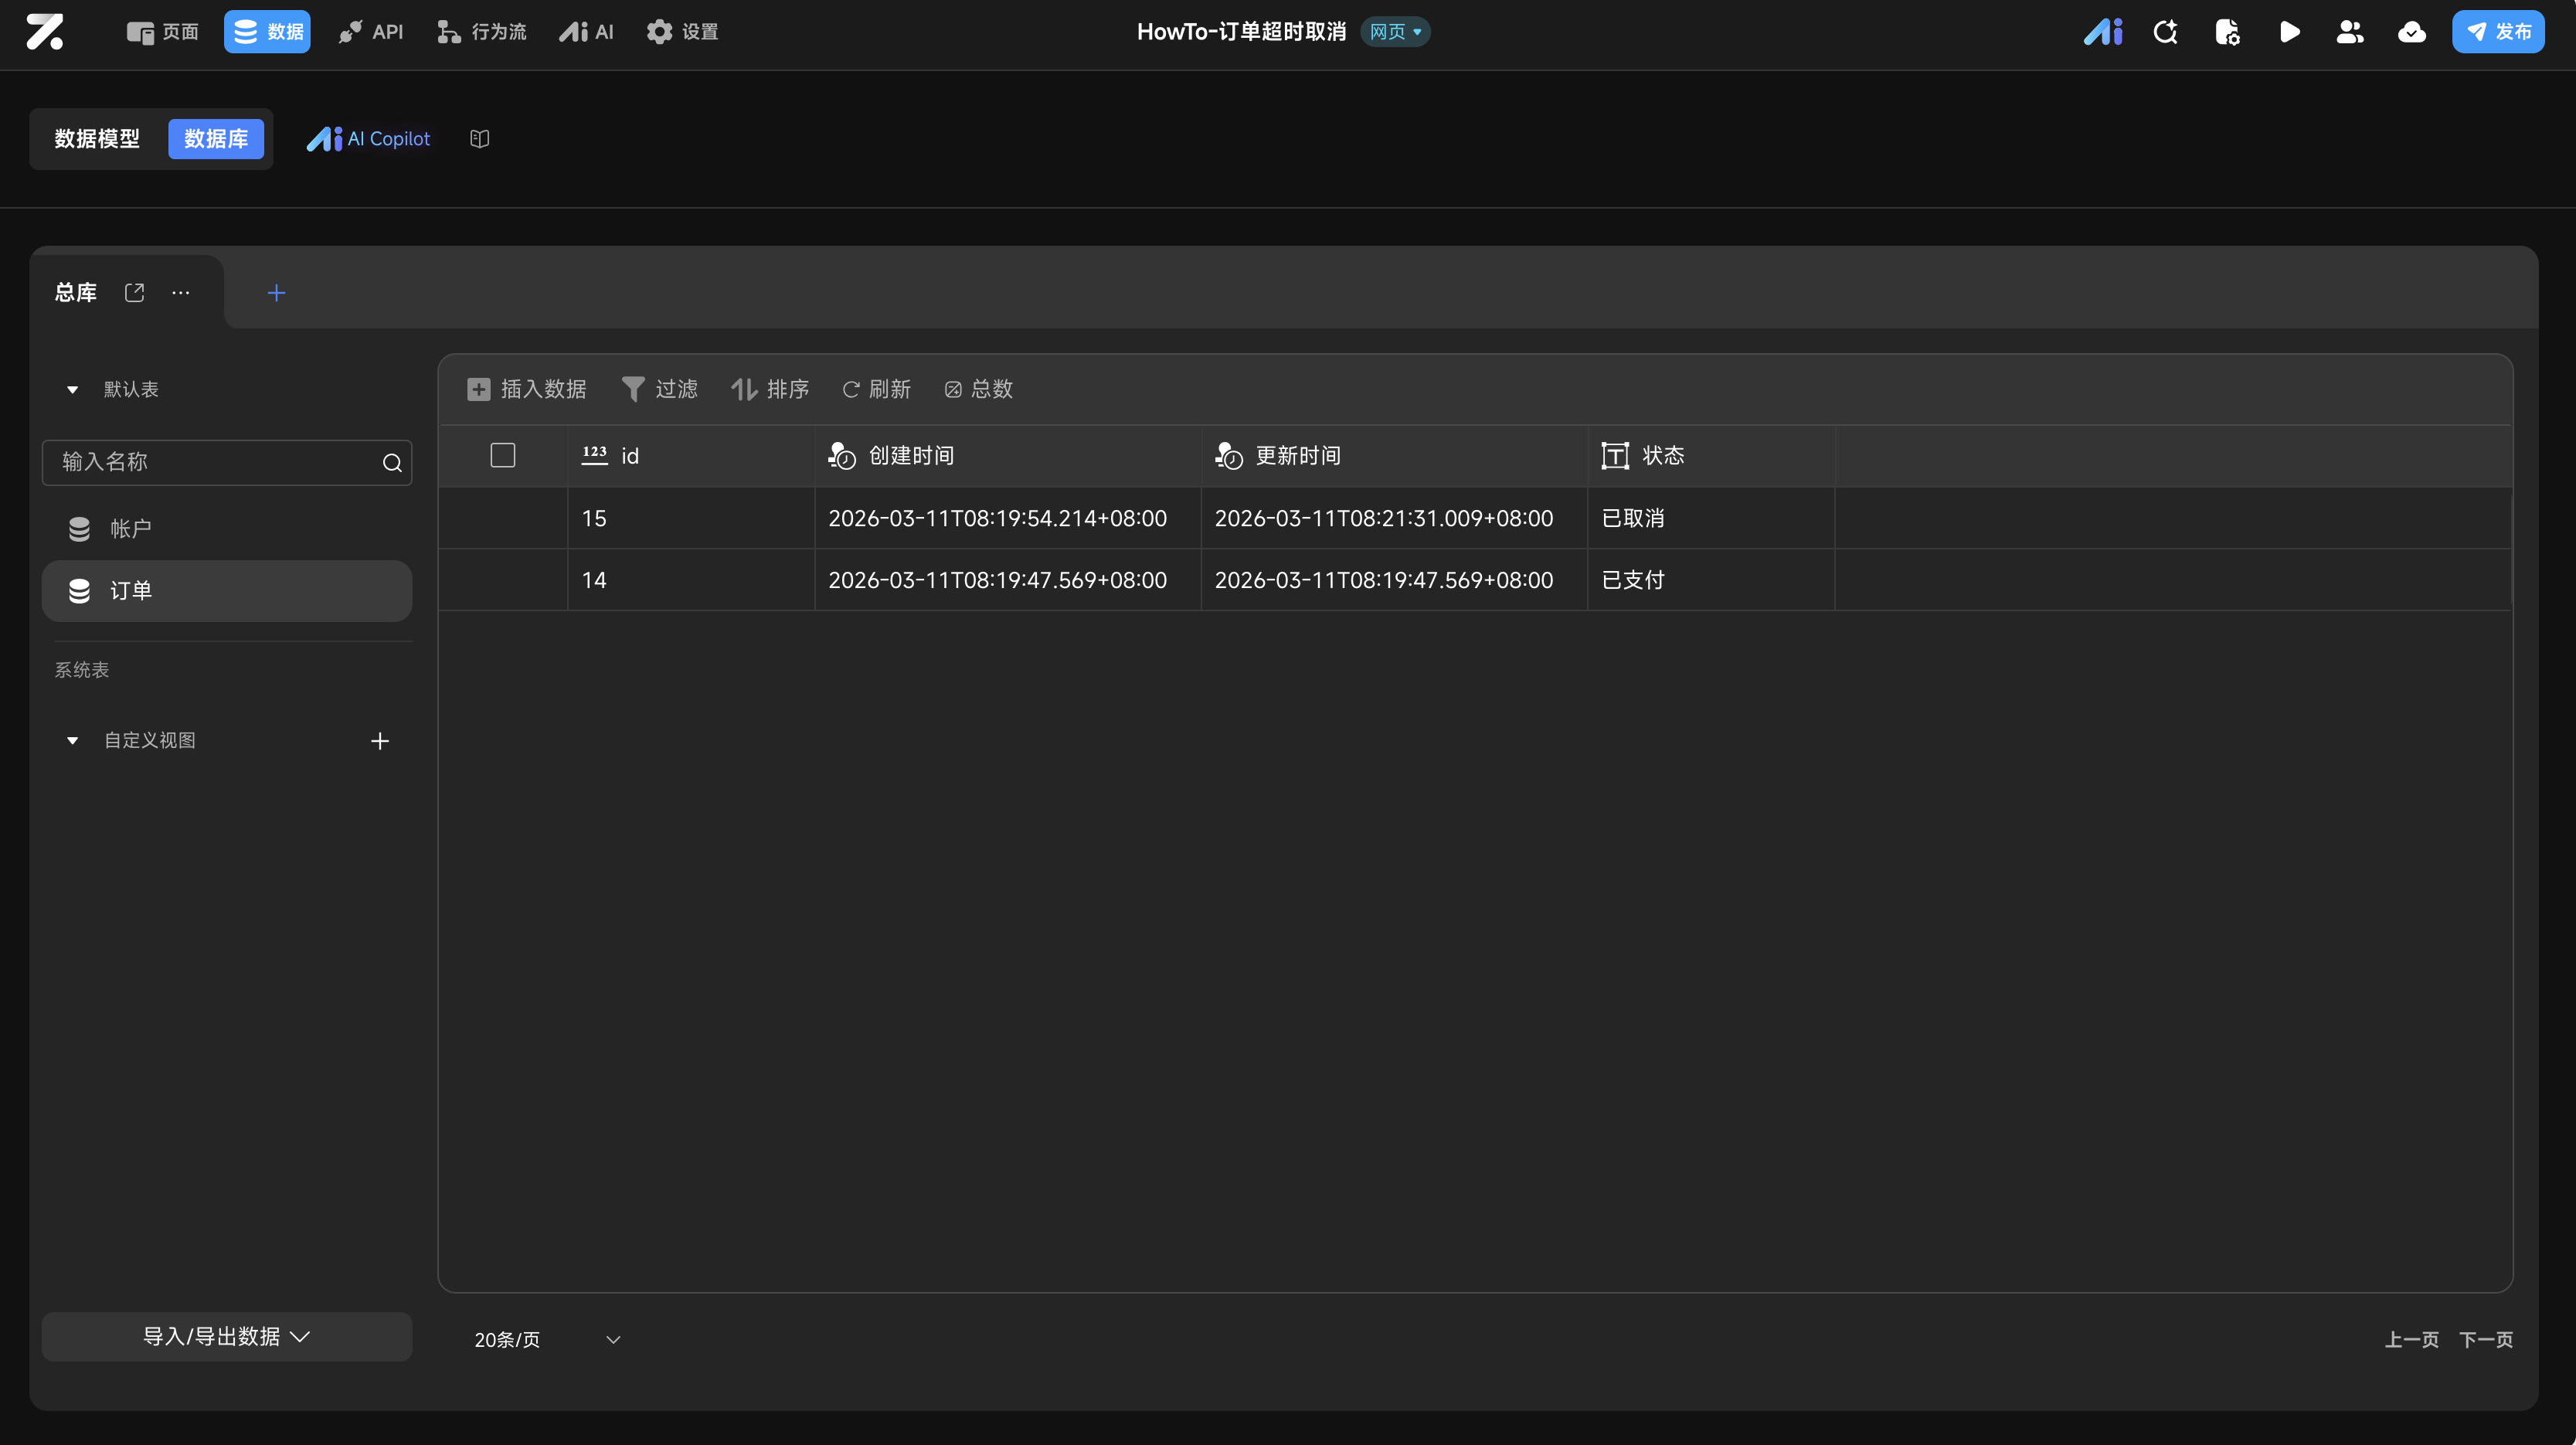Click the external link icon beside 总库
This screenshot has width=2576, height=1445.
tap(135, 292)
